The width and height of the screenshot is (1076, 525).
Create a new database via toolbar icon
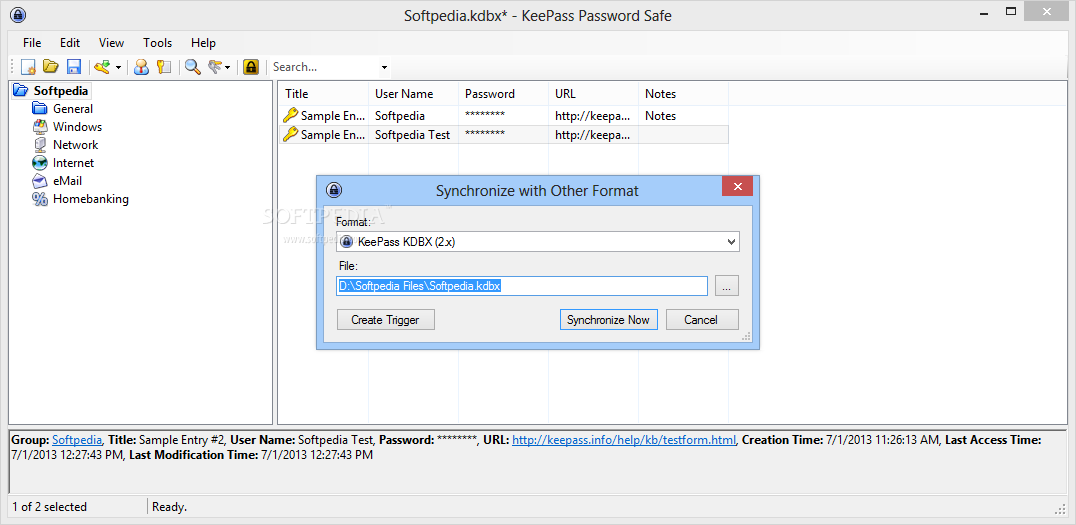coord(28,67)
